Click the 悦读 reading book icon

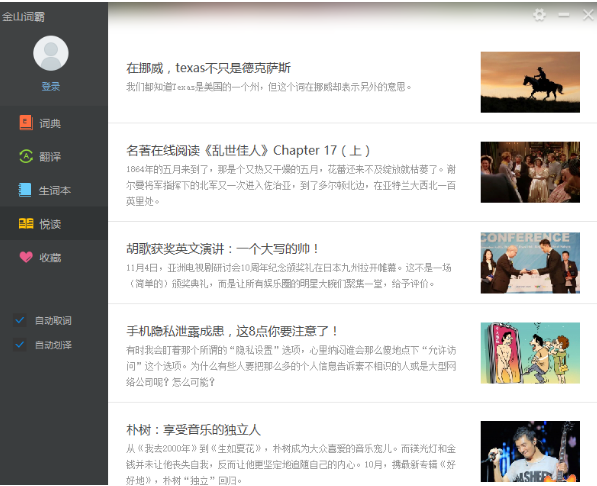[26, 224]
